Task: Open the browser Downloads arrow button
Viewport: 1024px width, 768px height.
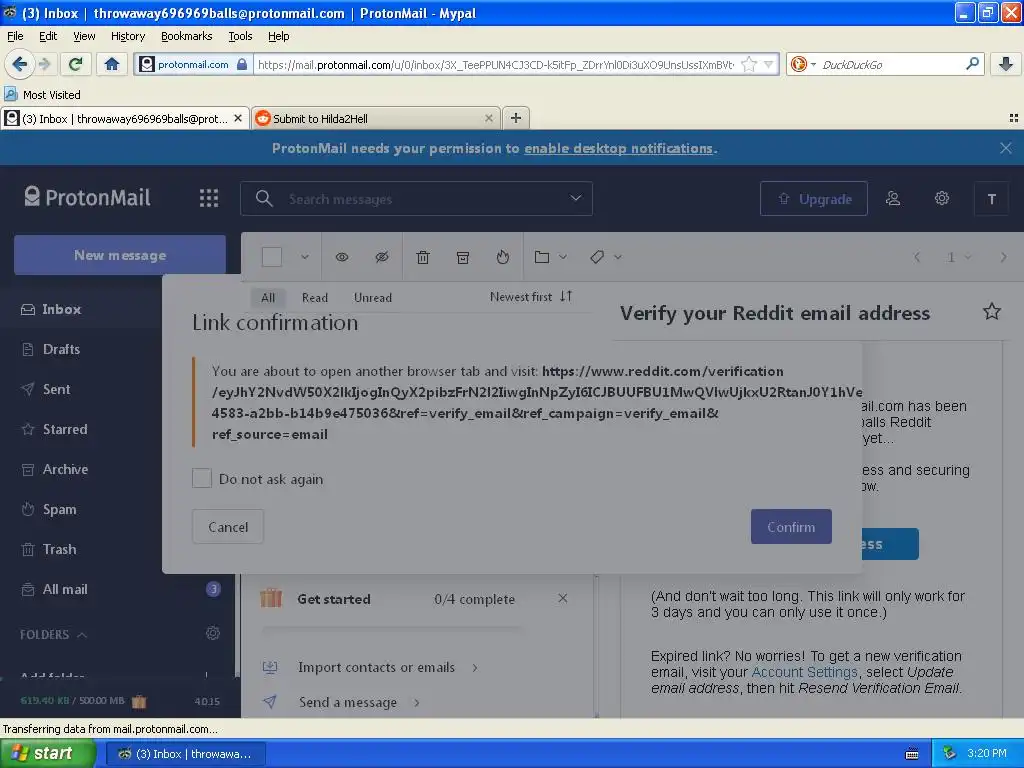Action: [1005, 64]
